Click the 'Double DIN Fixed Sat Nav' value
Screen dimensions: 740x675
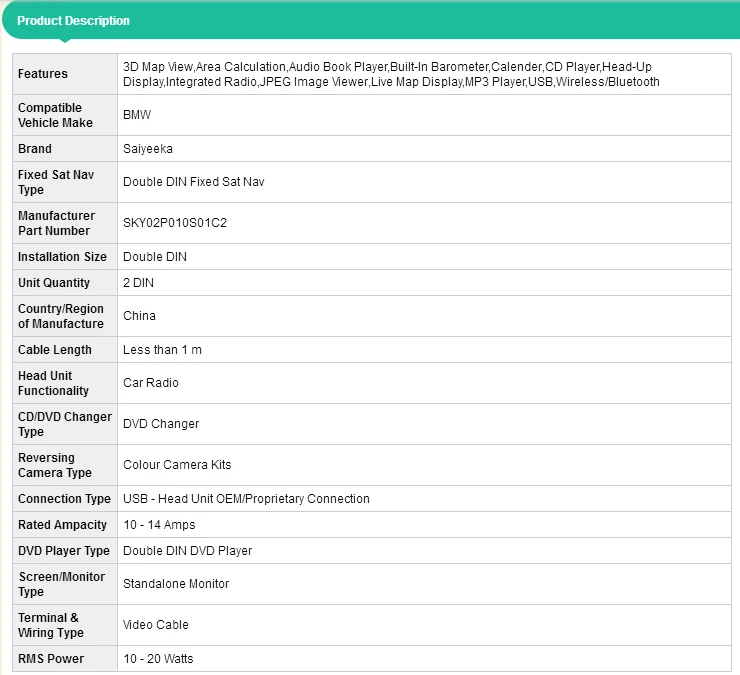pyautogui.click(x=193, y=182)
